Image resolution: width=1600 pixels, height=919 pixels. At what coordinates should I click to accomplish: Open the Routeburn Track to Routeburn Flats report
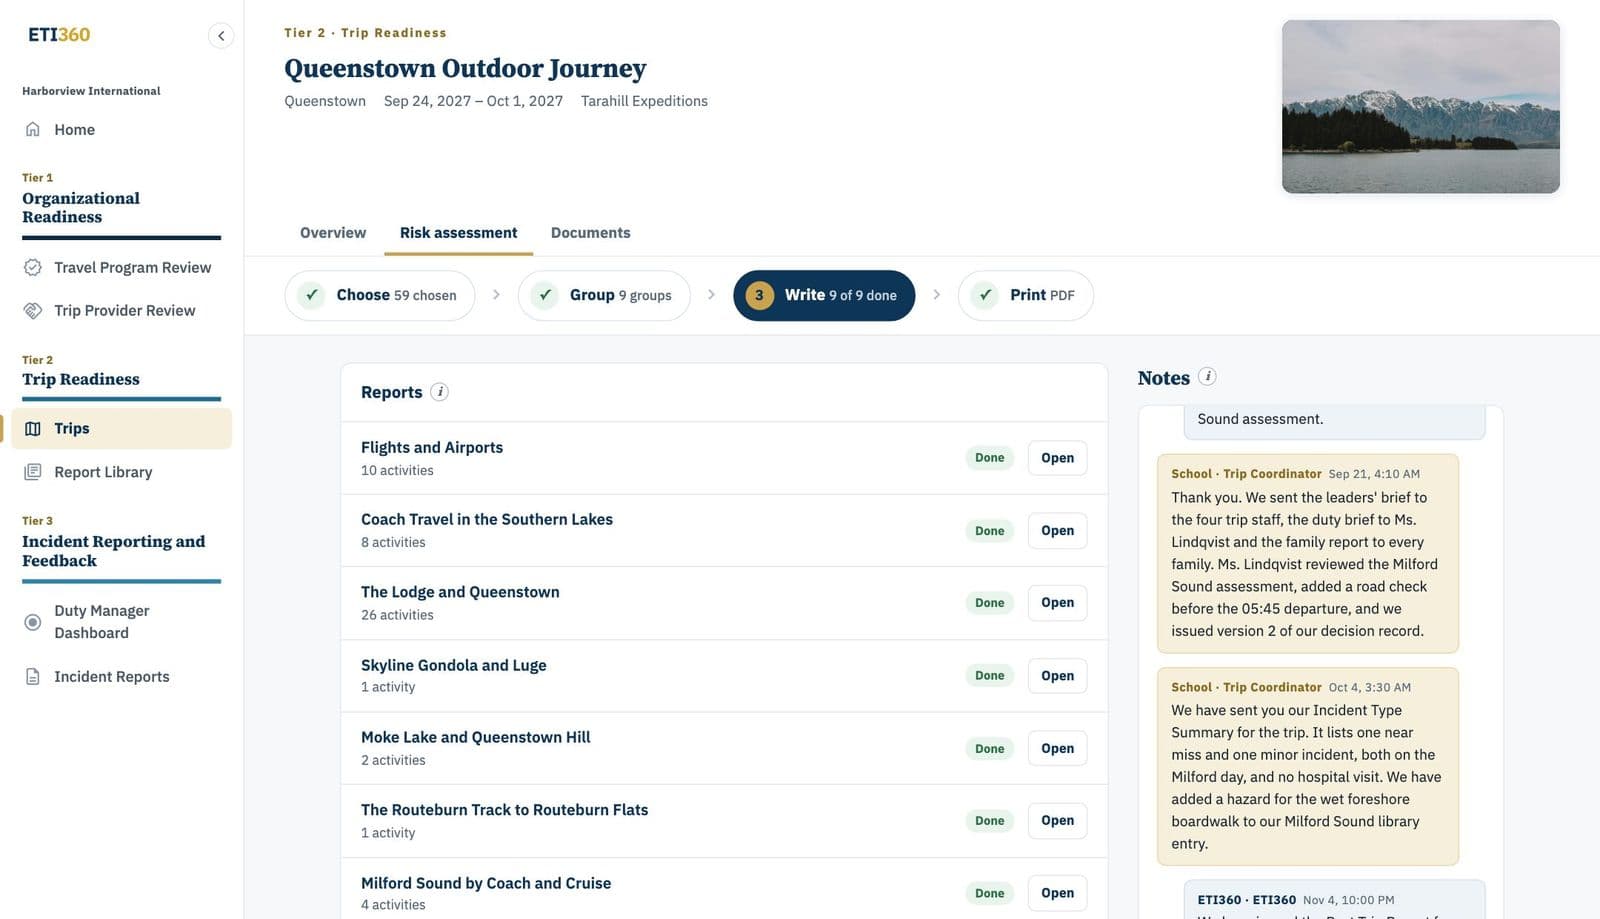(x=1057, y=821)
